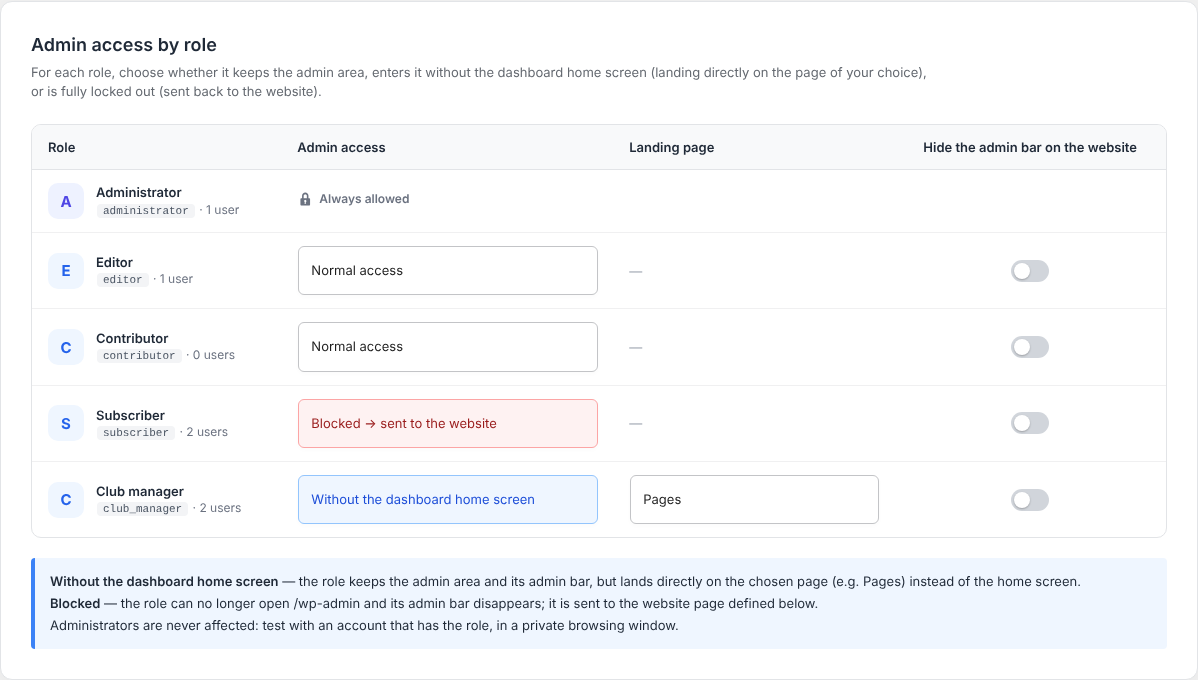Click the Club manager 'C' avatar icon
The width and height of the screenshot is (1198, 680).
(66, 500)
